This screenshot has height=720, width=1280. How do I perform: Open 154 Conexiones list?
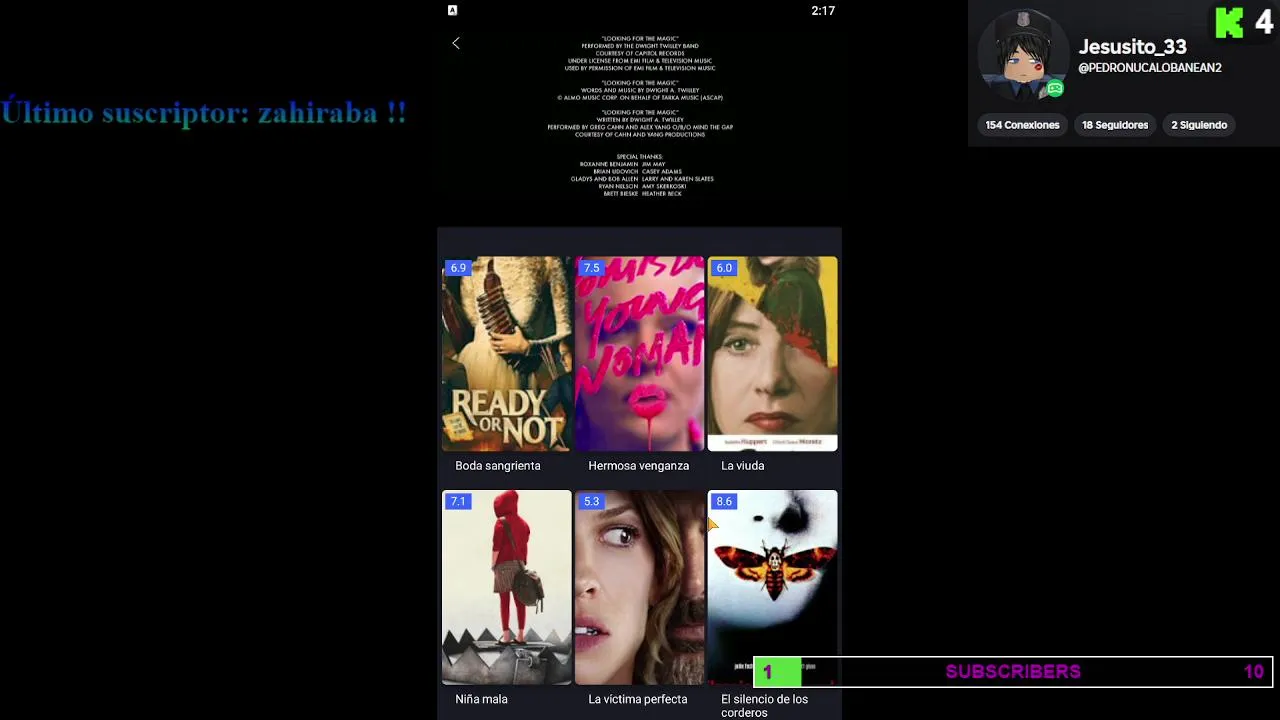click(1022, 125)
